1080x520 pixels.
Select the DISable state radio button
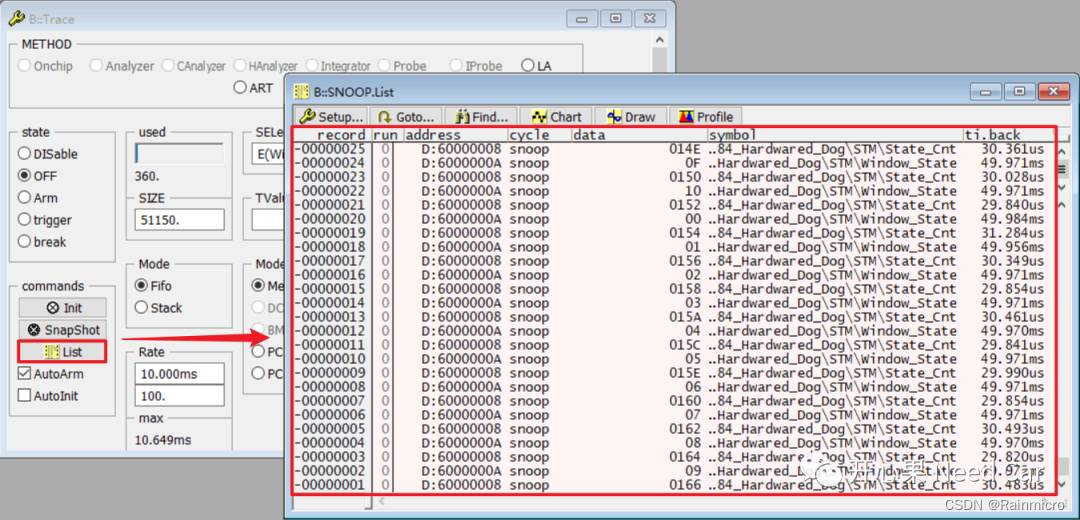pyautogui.click(x=48, y=154)
